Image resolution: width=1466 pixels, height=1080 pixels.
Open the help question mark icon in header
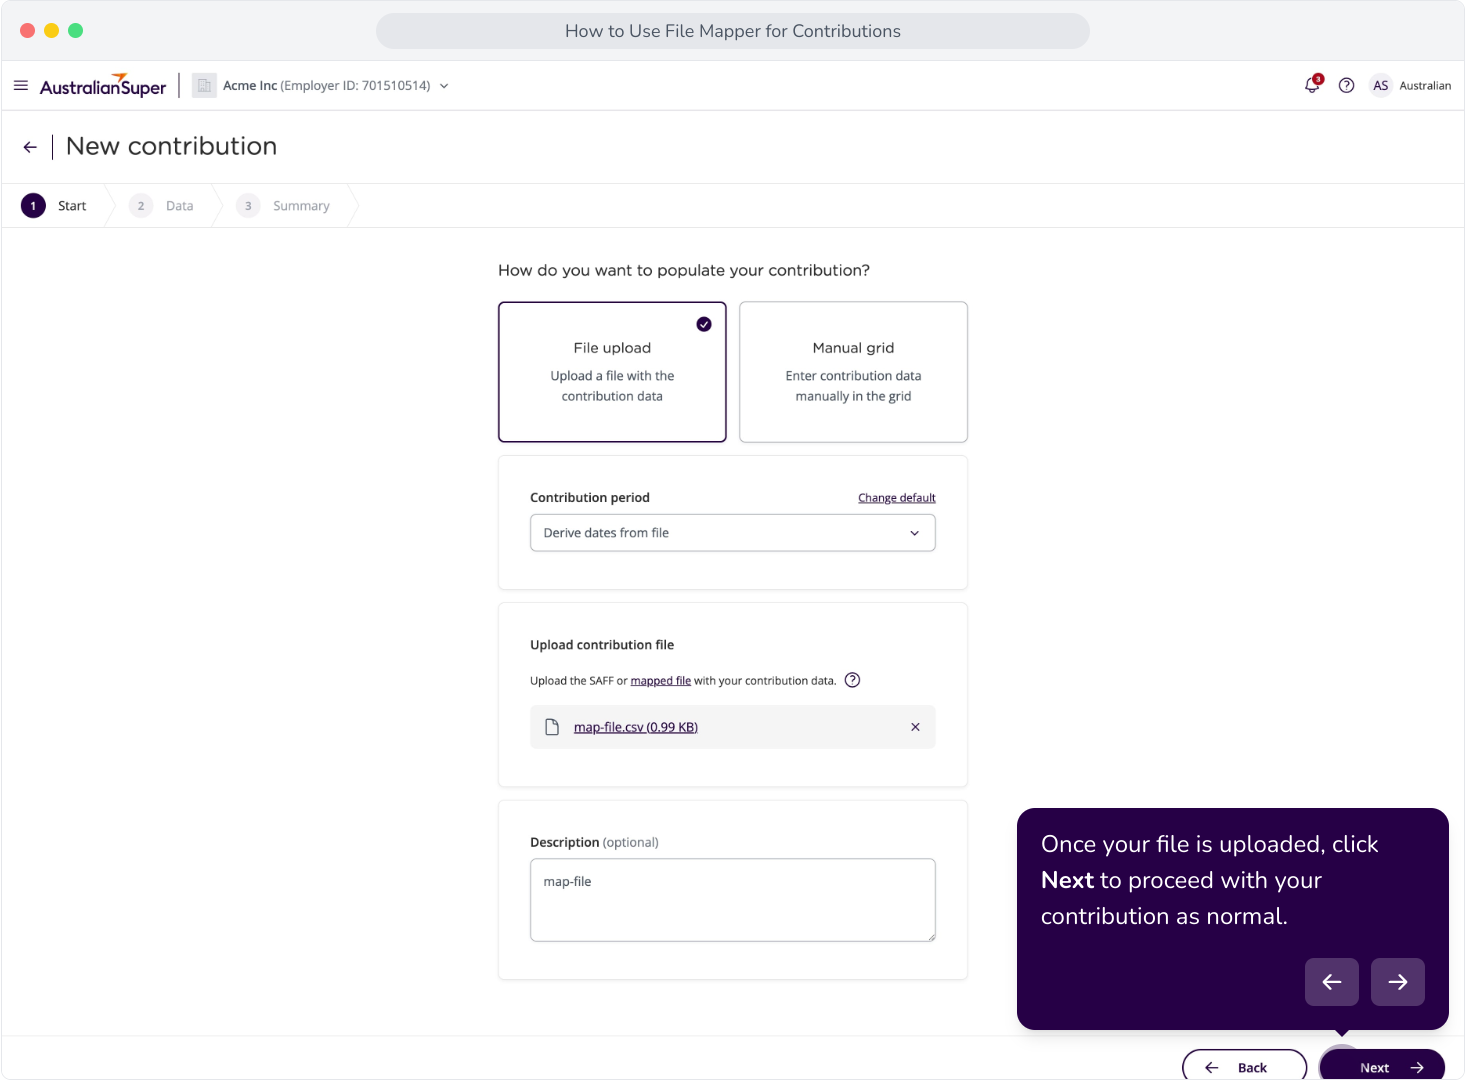tap(1347, 86)
